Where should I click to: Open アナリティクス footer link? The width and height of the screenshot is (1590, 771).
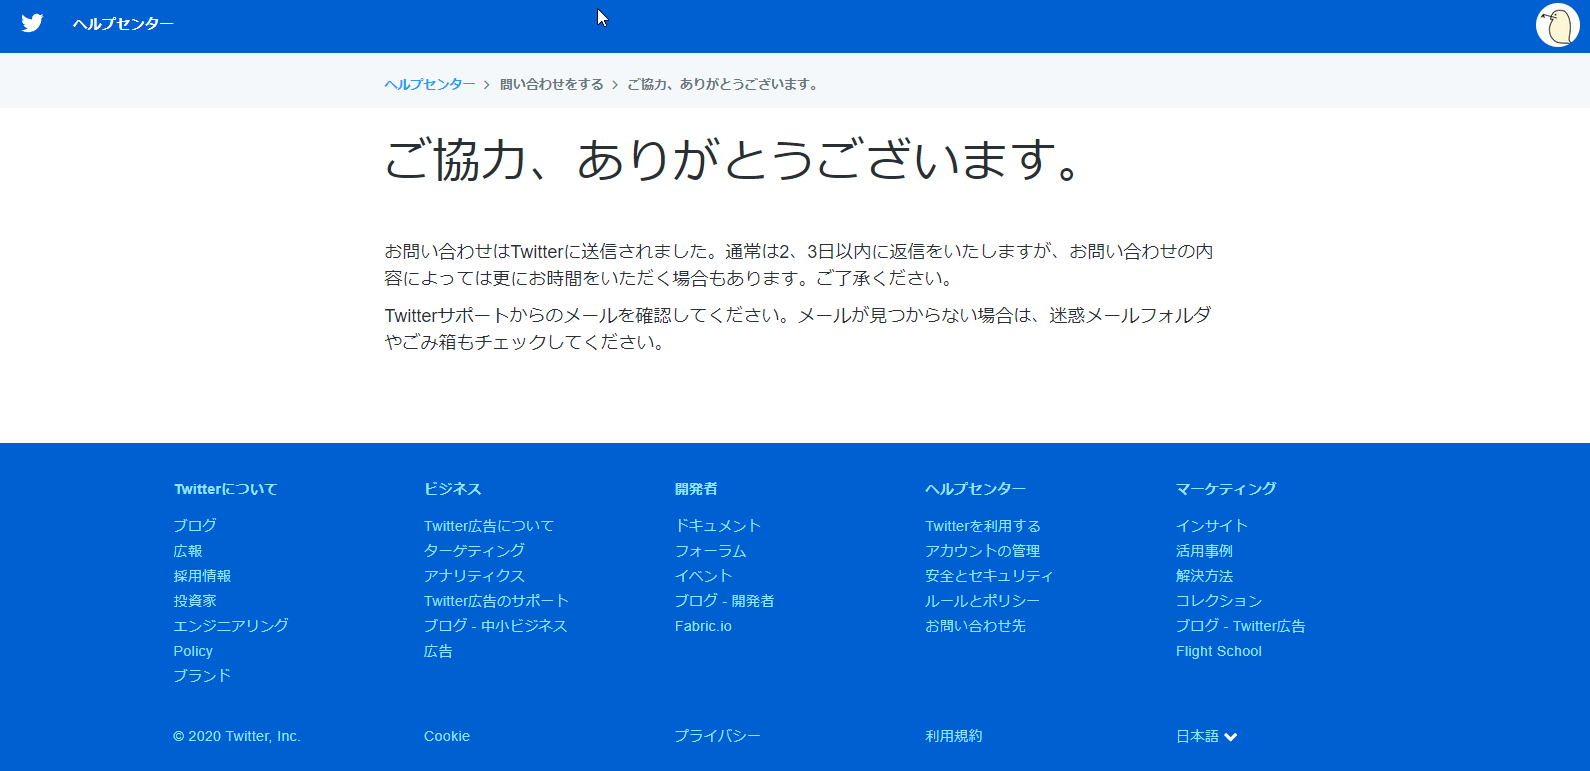coord(474,576)
